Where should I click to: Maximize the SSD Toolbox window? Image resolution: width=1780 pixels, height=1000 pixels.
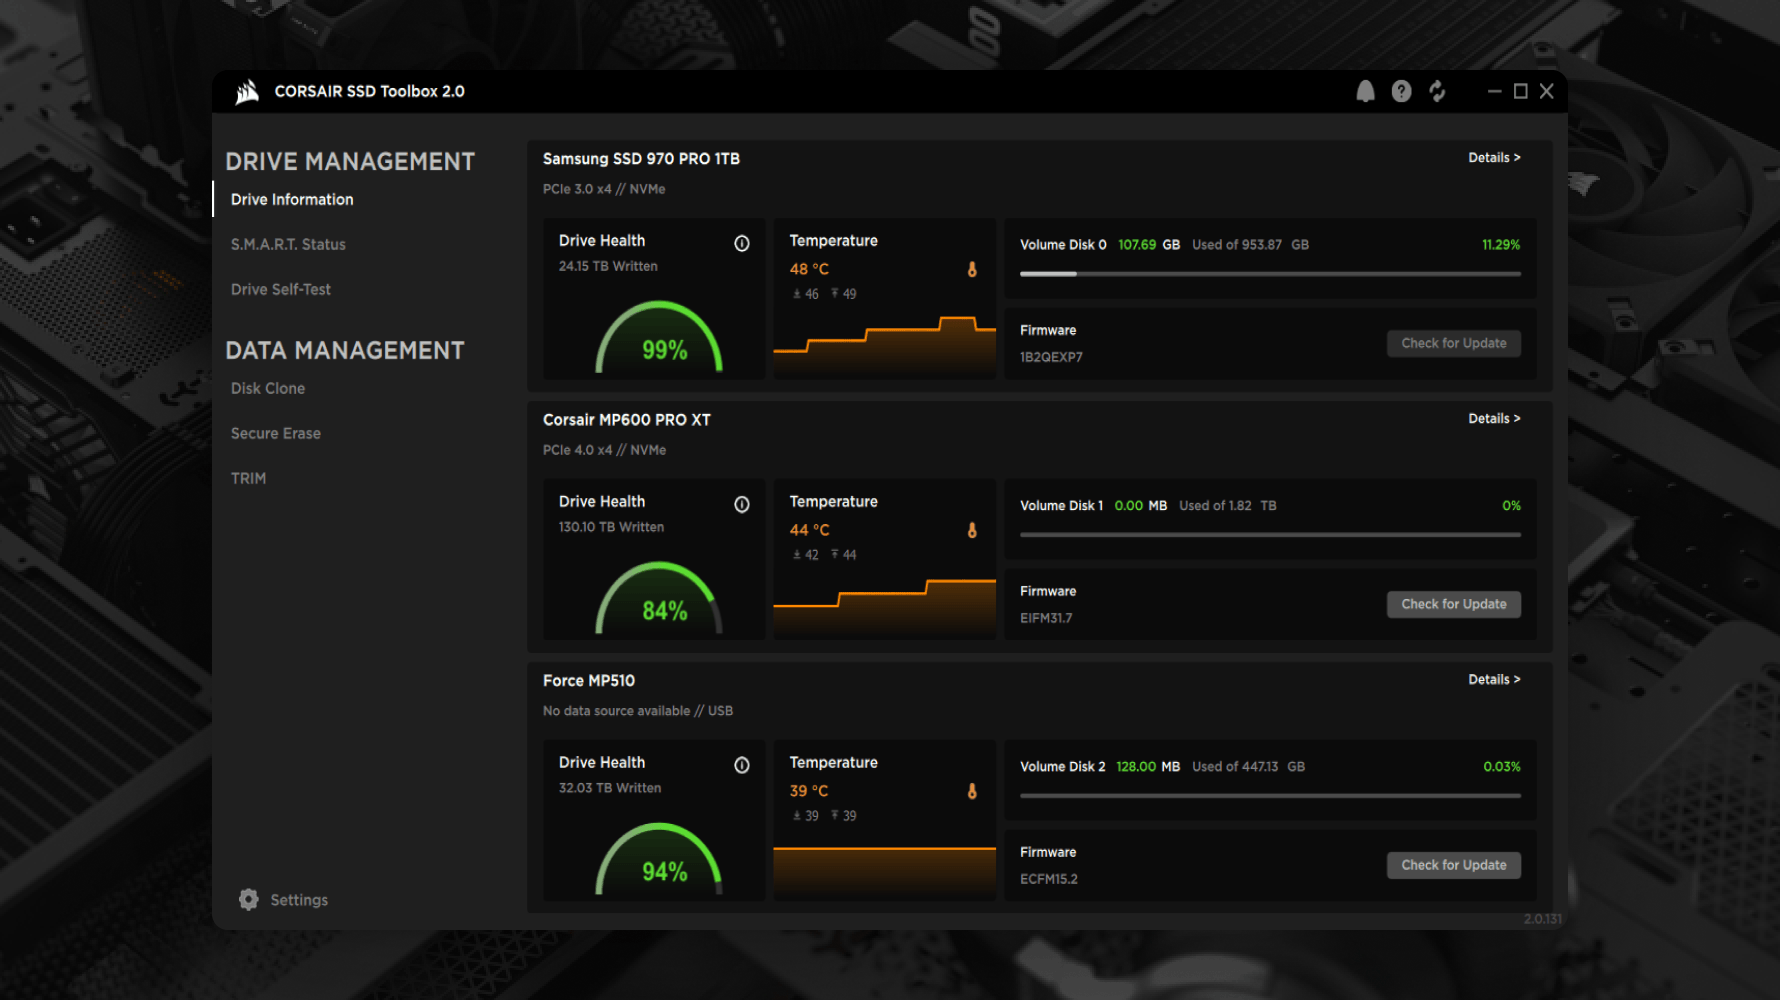click(1520, 91)
